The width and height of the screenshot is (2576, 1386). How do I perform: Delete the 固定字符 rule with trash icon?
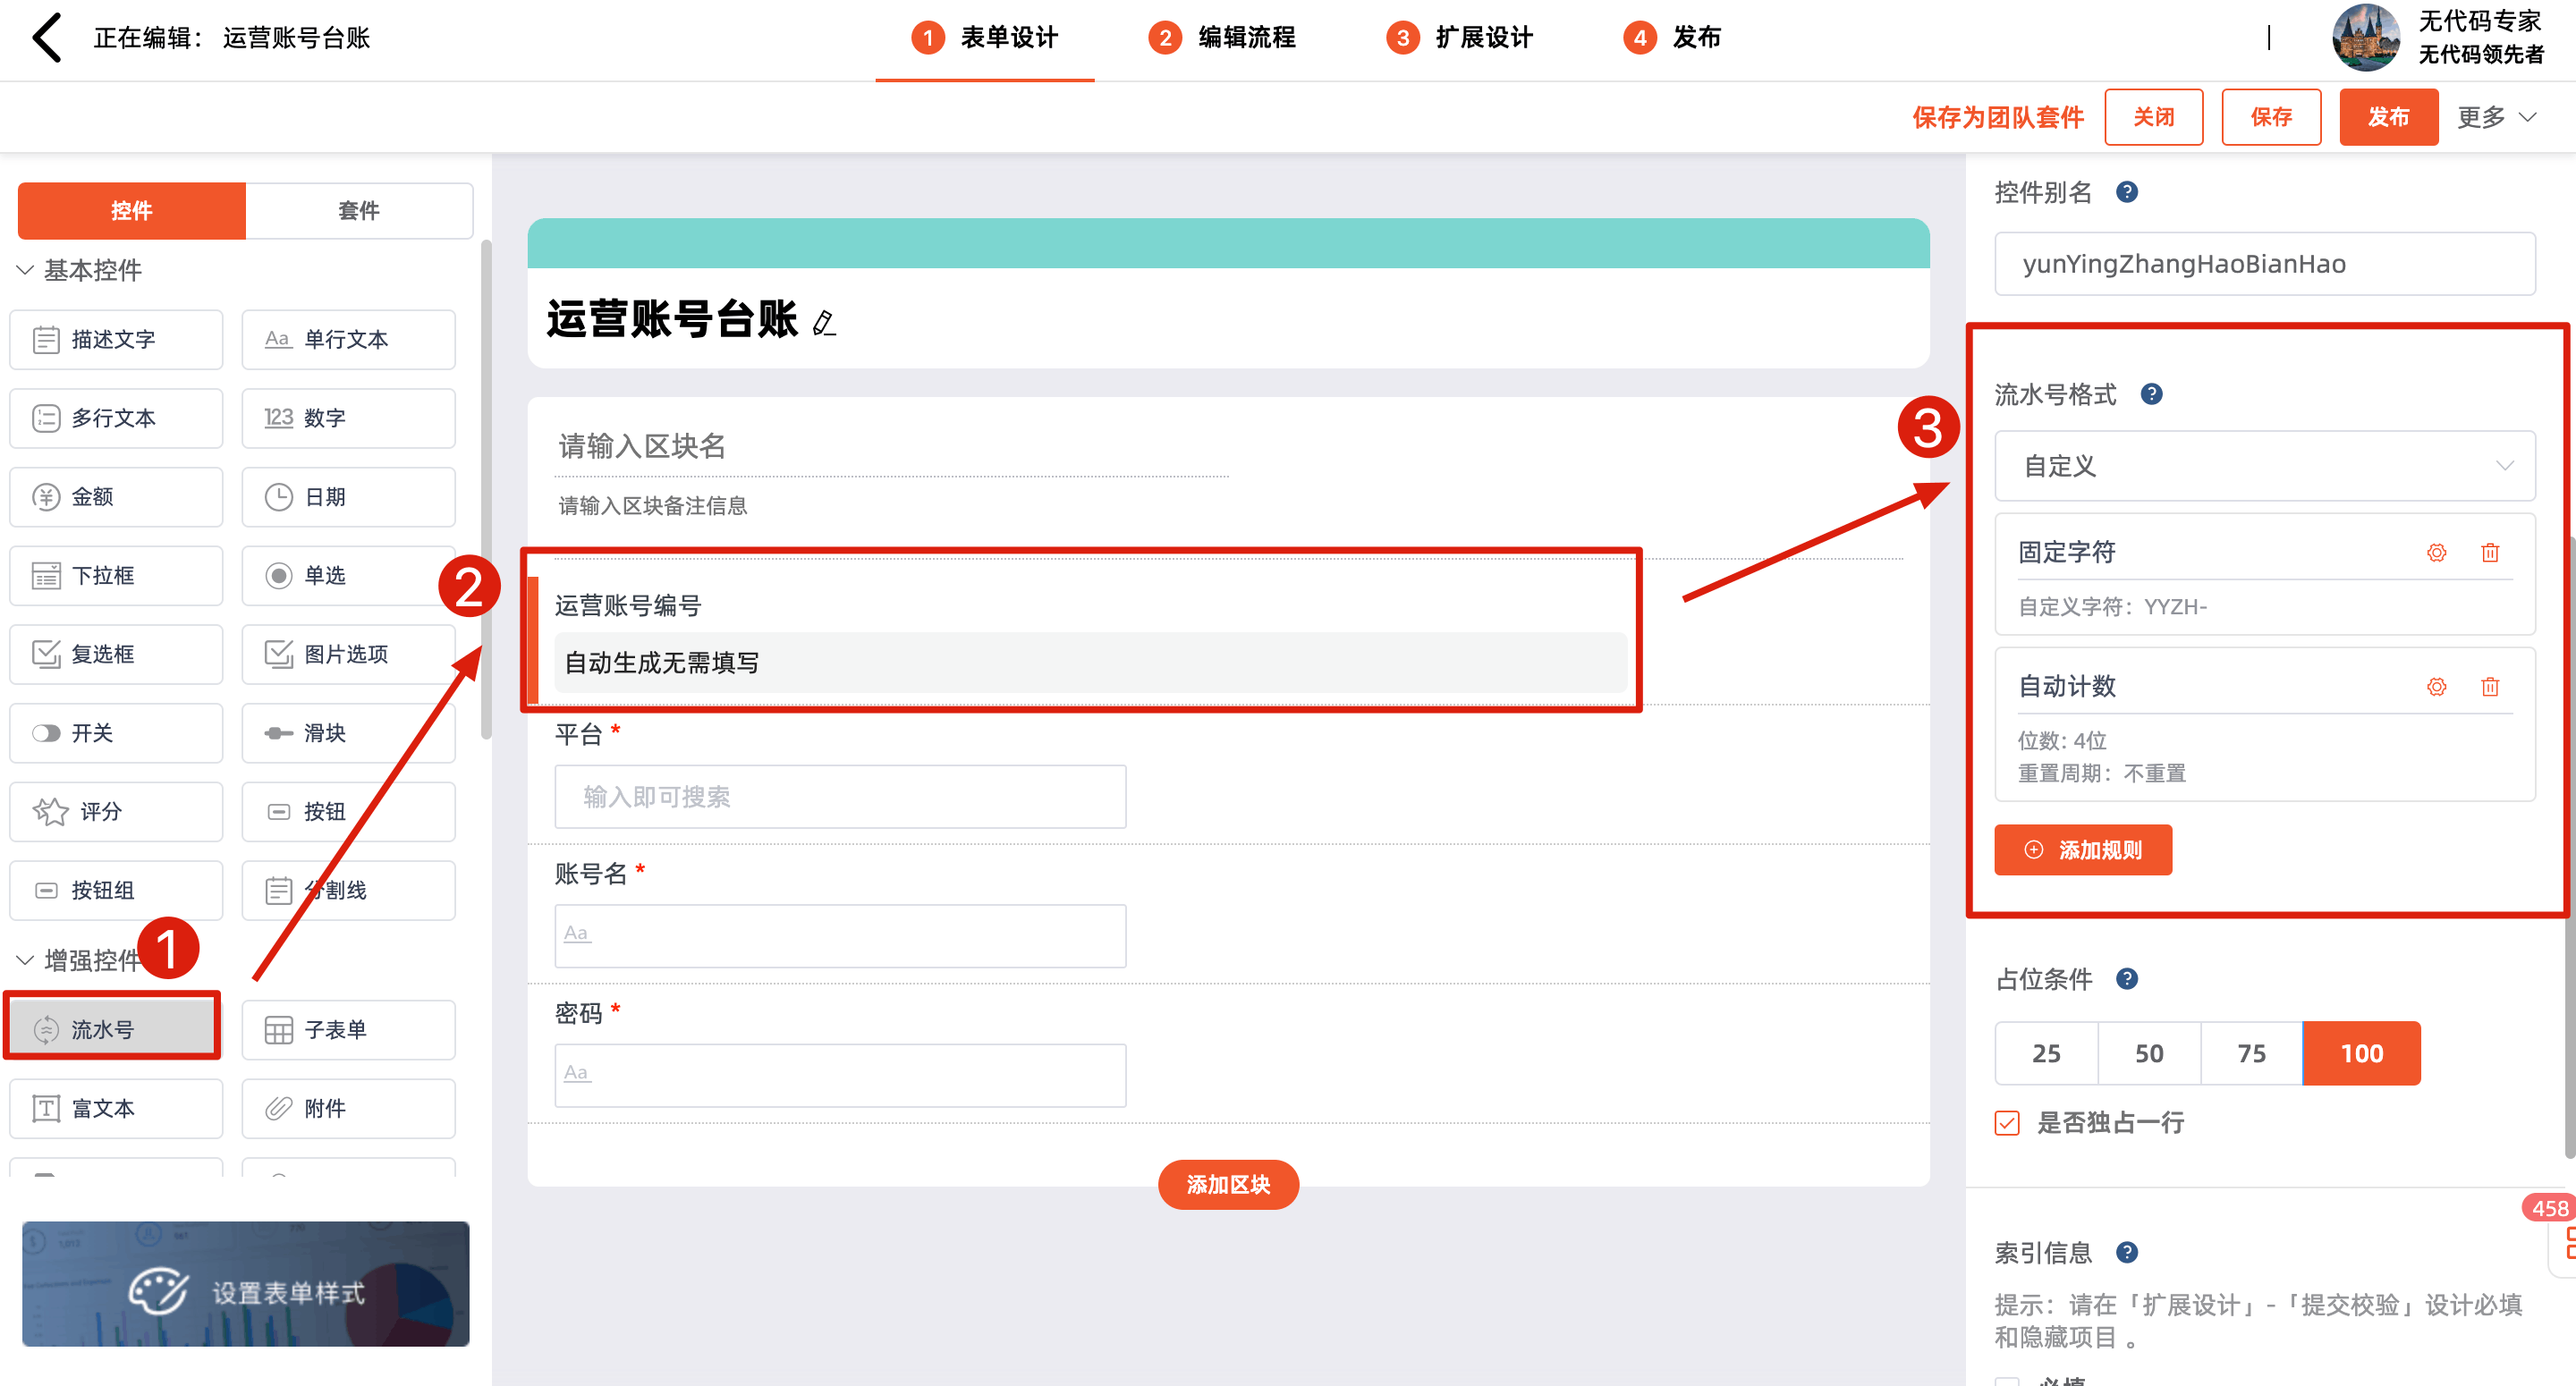click(x=2490, y=553)
